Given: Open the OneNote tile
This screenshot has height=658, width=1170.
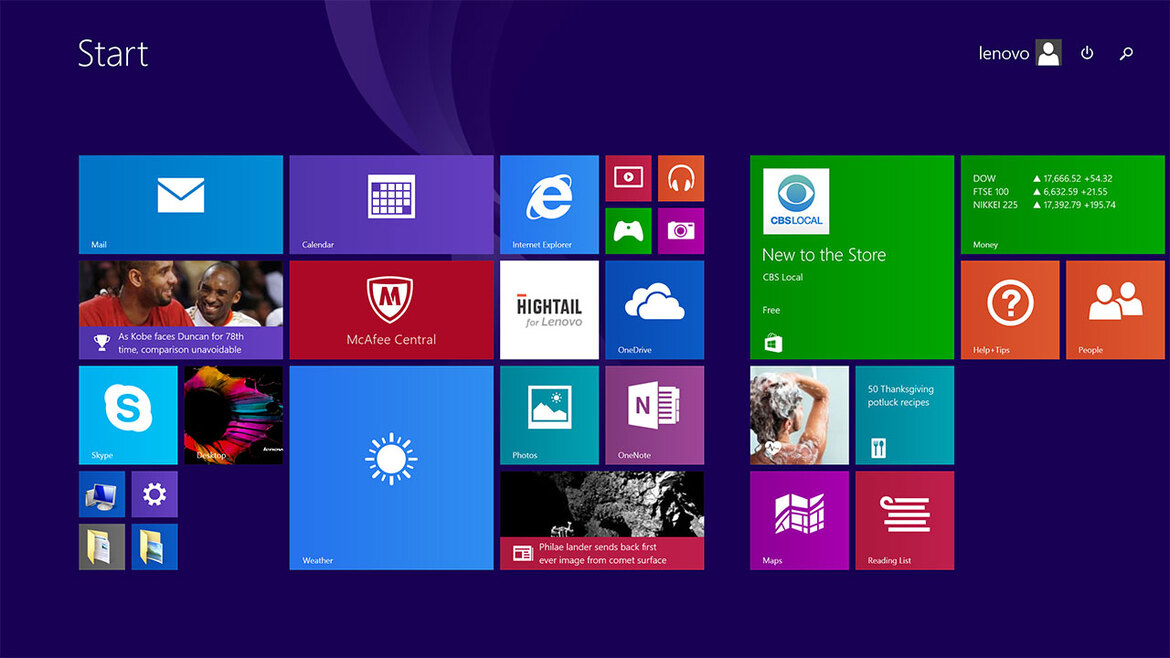Looking at the screenshot, I should point(654,415).
